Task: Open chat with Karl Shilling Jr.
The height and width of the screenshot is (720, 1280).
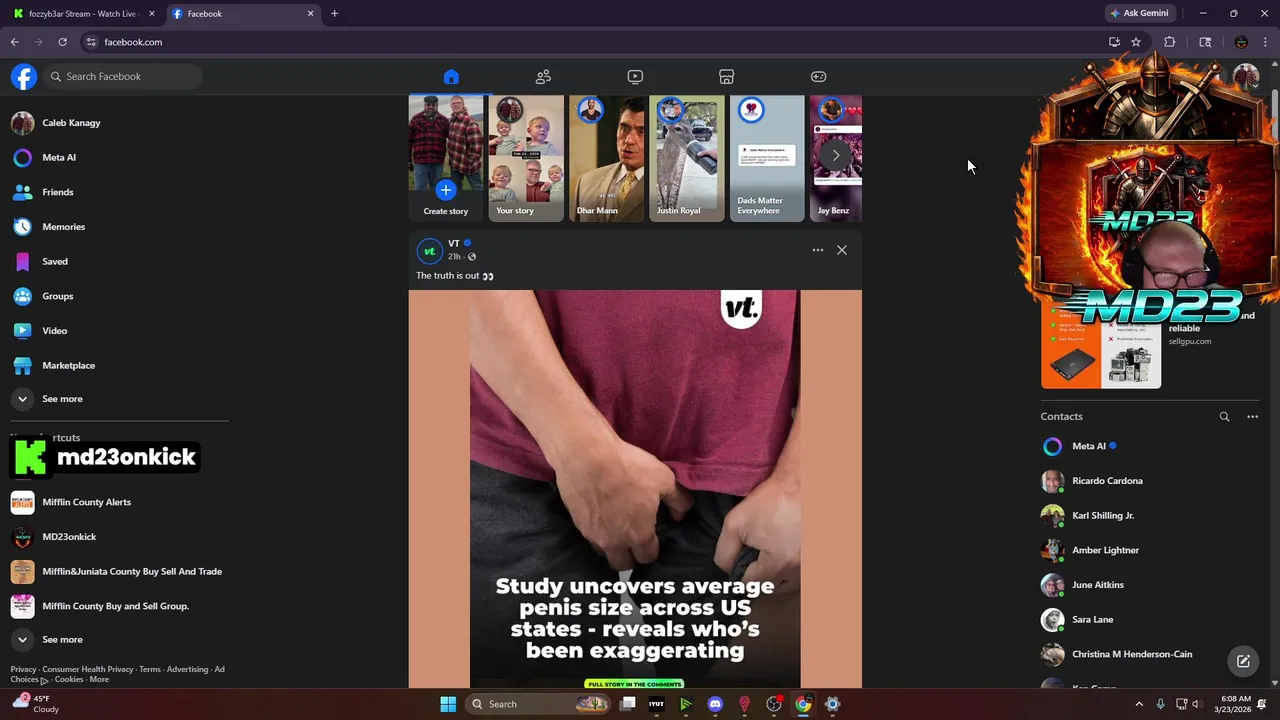Action: click(x=1150, y=516)
